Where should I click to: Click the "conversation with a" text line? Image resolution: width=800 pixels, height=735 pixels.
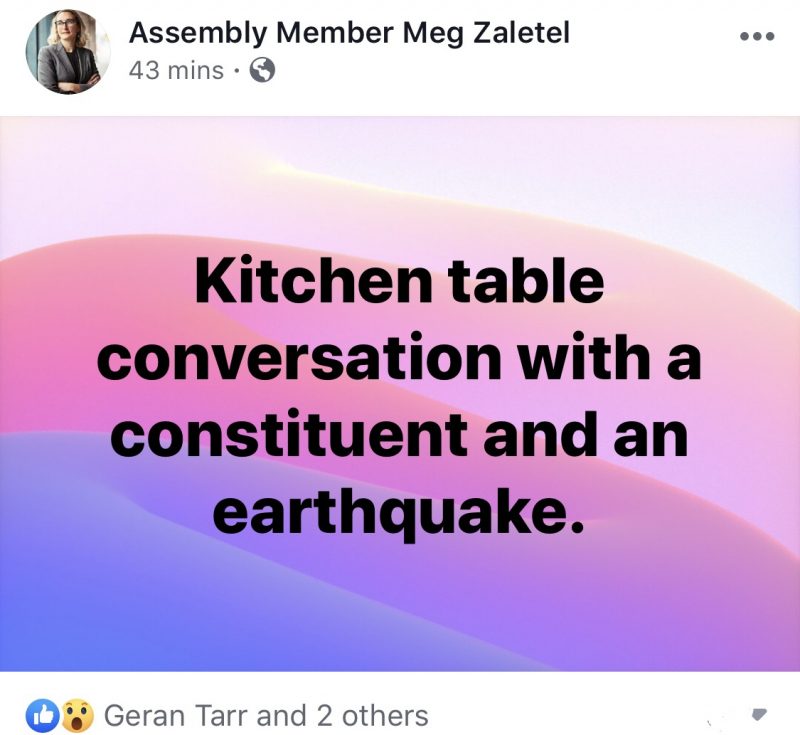[399, 357]
